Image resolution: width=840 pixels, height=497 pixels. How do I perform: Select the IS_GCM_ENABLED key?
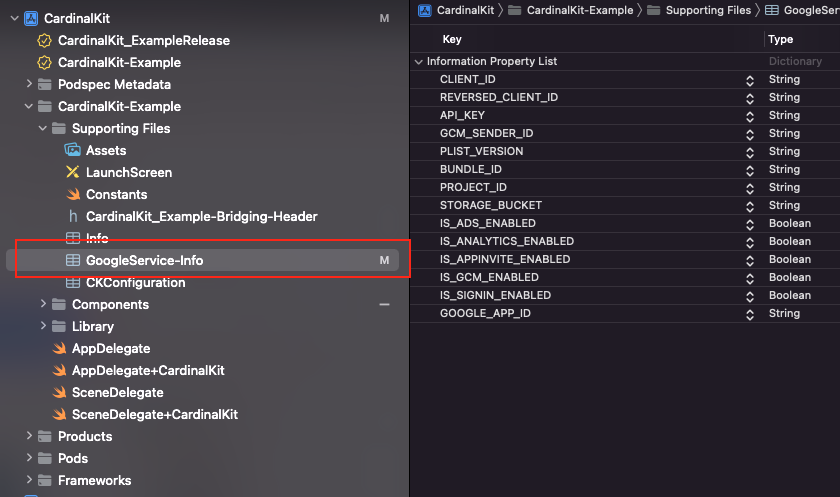pyautogui.click(x=489, y=277)
